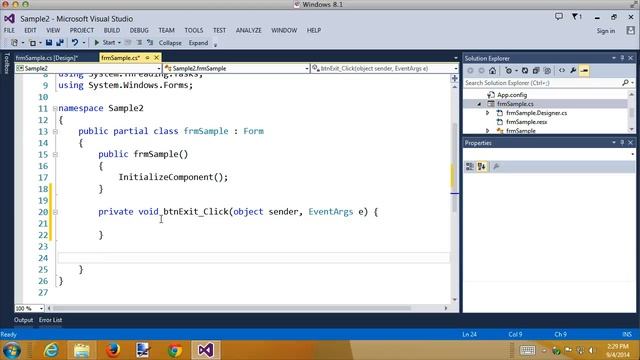Click the Expand toolbar button
The height and width of the screenshot is (360, 640).
(198, 43)
